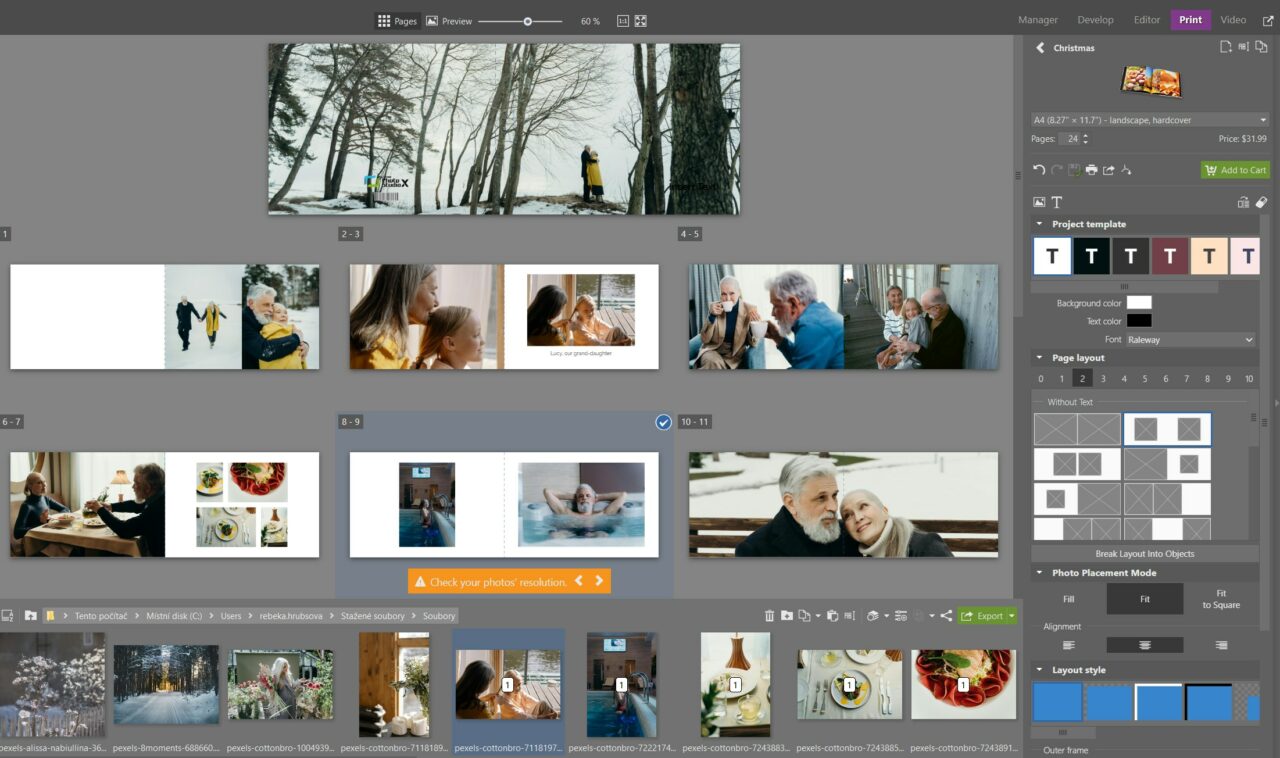This screenshot has height=758, width=1280.
Task: Select layout with 5 photos
Action: pos(1145,379)
